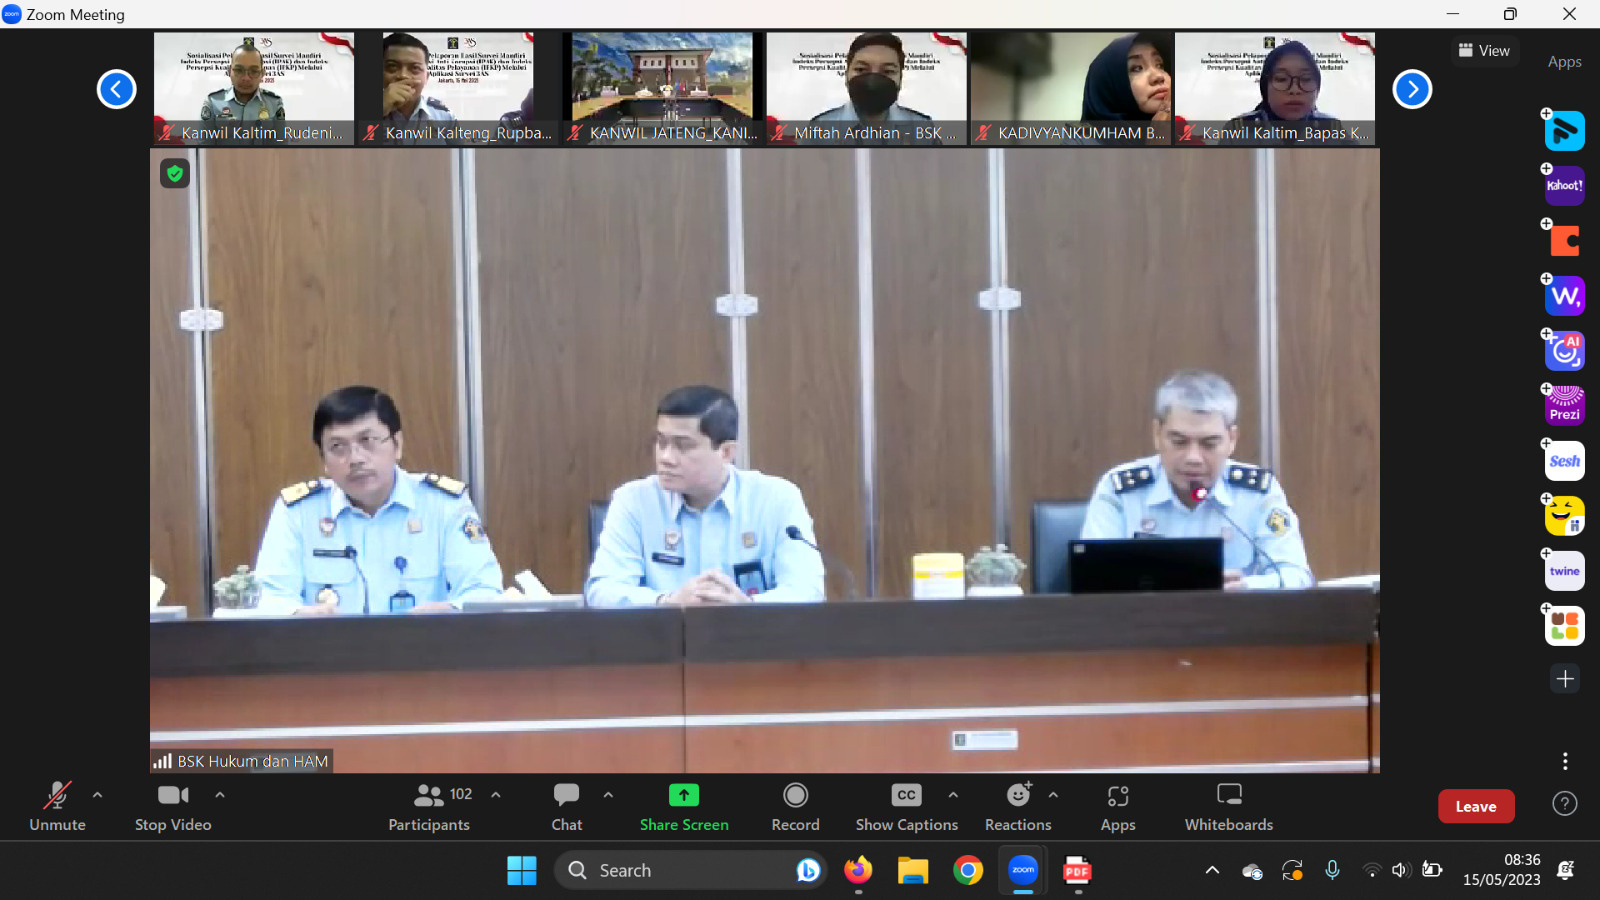This screenshot has width=1600, height=900.
Task: Open the blue paper-plane app icon at top
Action: coord(1565,131)
